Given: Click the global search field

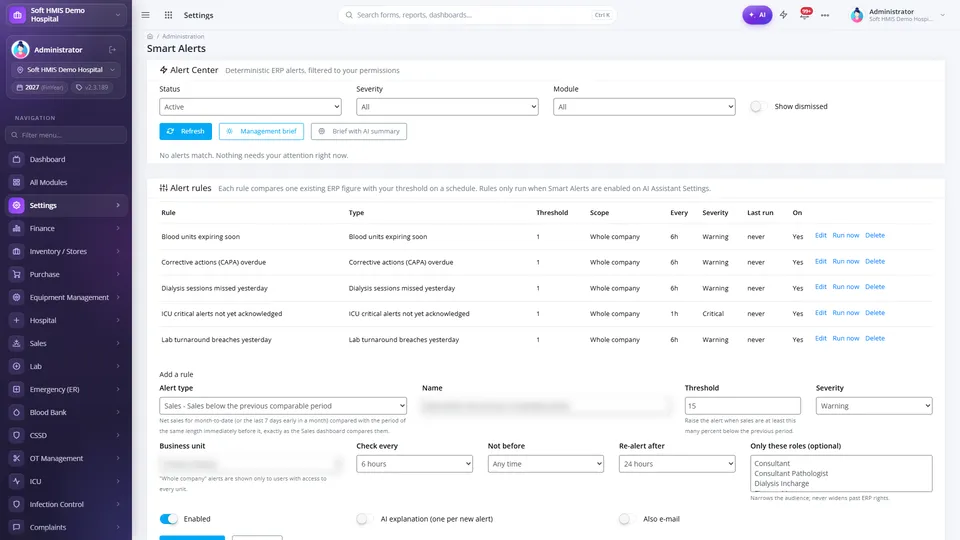Looking at the screenshot, I should click(477, 15).
